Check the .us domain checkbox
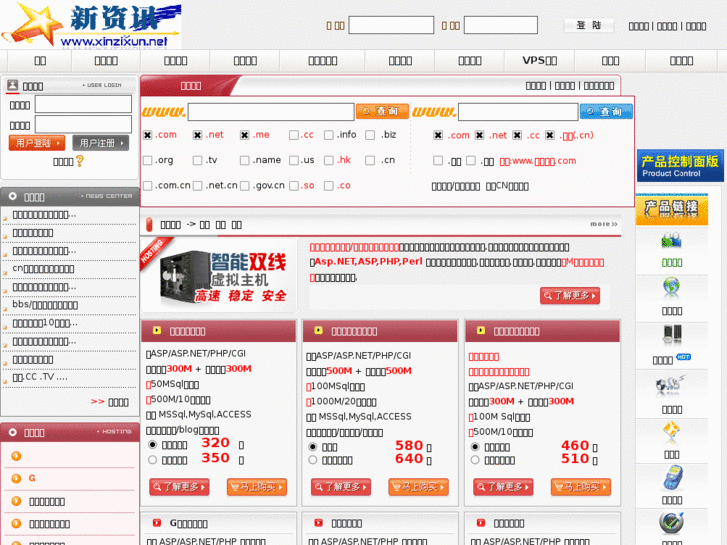The width and height of the screenshot is (727, 545). tap(293, 160)
